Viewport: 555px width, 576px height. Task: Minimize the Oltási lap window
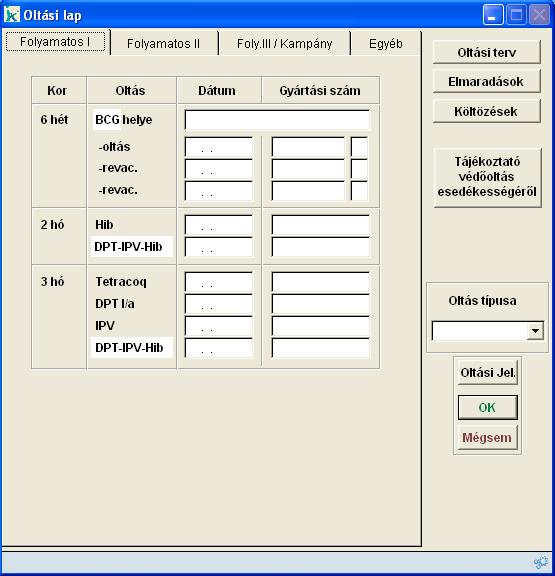coord(493,15)
